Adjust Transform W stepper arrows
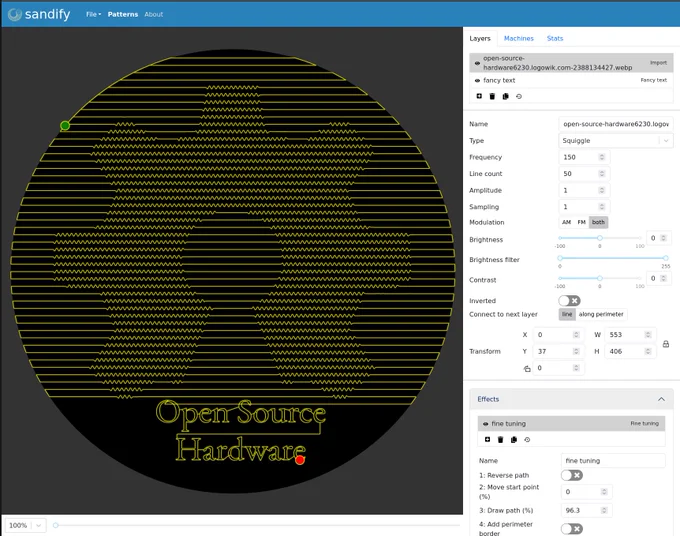680x536 pixels. (x=648, y=334)
